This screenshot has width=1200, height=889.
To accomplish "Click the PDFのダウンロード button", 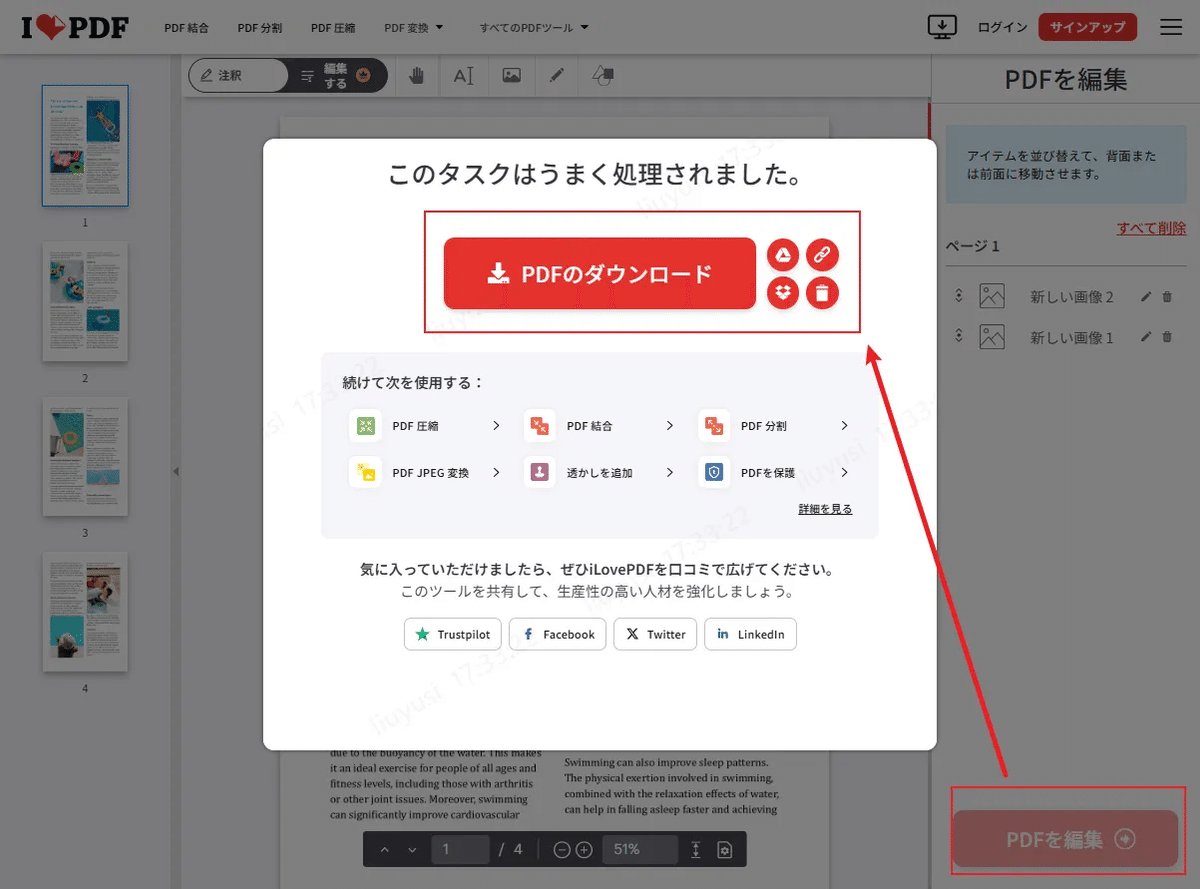I will pos(599,272).
